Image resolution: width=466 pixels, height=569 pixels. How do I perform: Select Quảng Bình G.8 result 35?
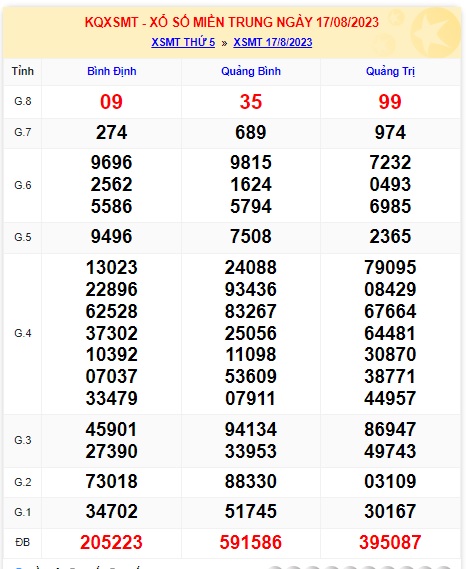point(251,102)
